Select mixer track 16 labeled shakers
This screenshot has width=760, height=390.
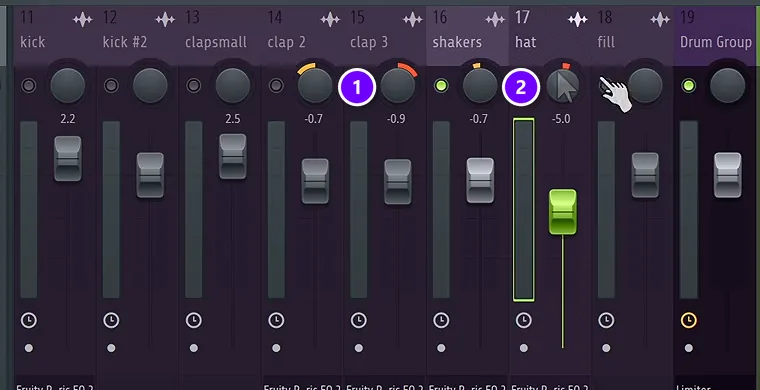[x=457, y=42]
